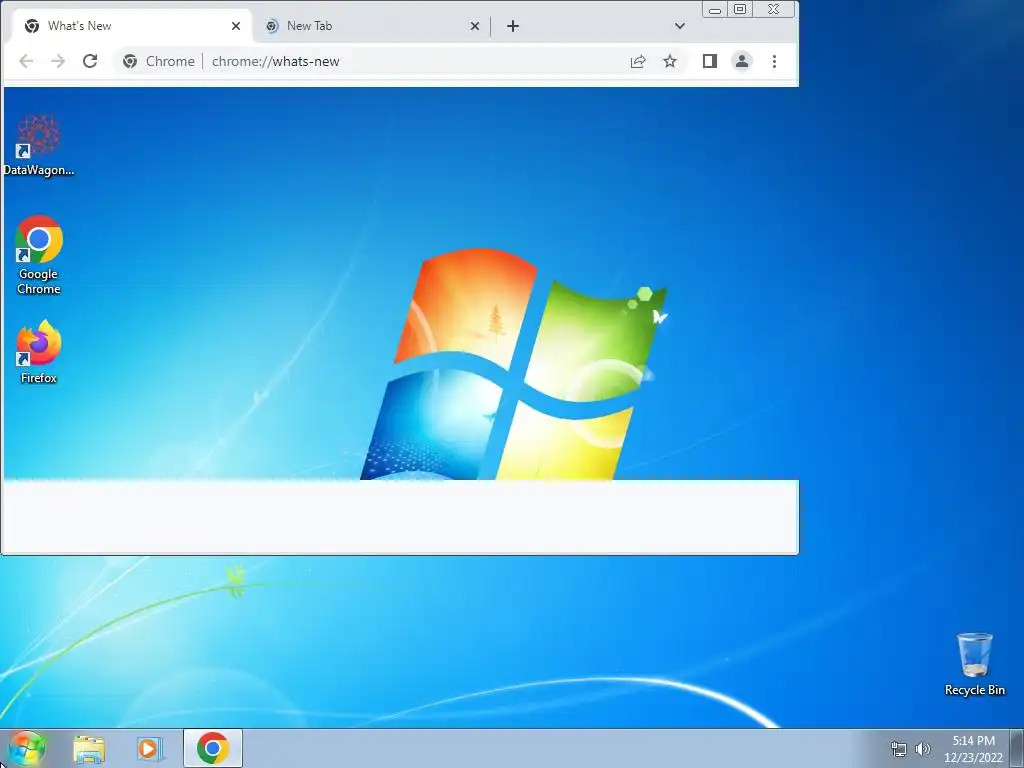Share this page using the share icon
The height and width of the screenshot is (768, 1024).
pos(638,61)
